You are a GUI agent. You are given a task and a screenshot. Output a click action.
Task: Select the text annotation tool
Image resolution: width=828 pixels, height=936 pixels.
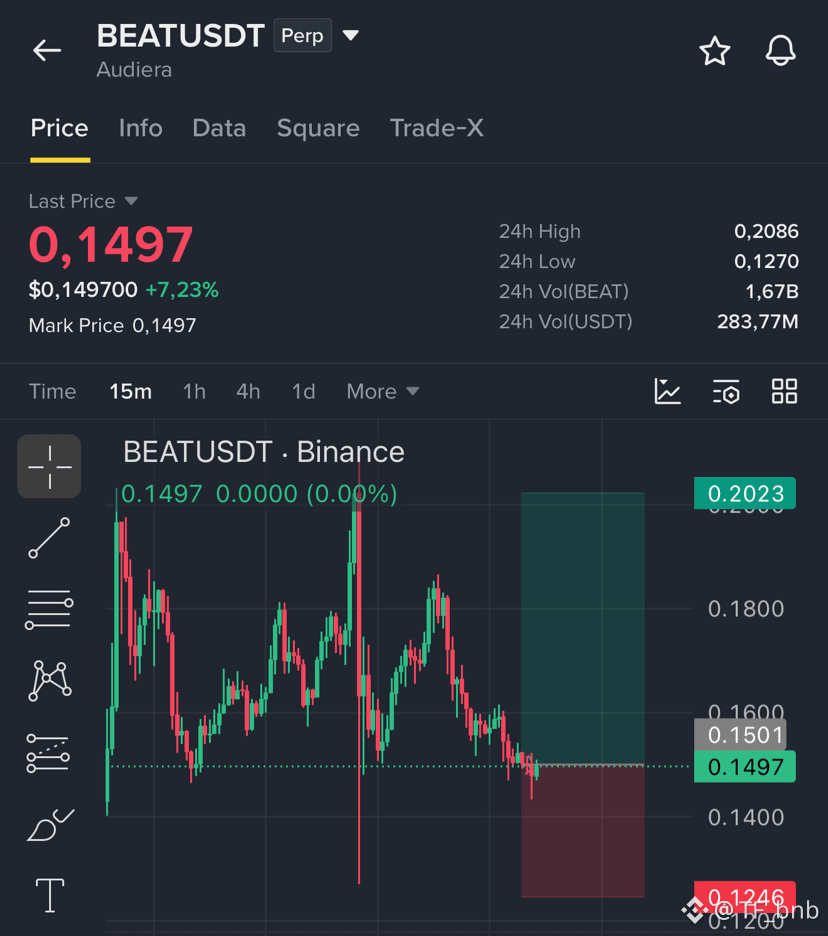pyautogui.click(x=50, y=895)
